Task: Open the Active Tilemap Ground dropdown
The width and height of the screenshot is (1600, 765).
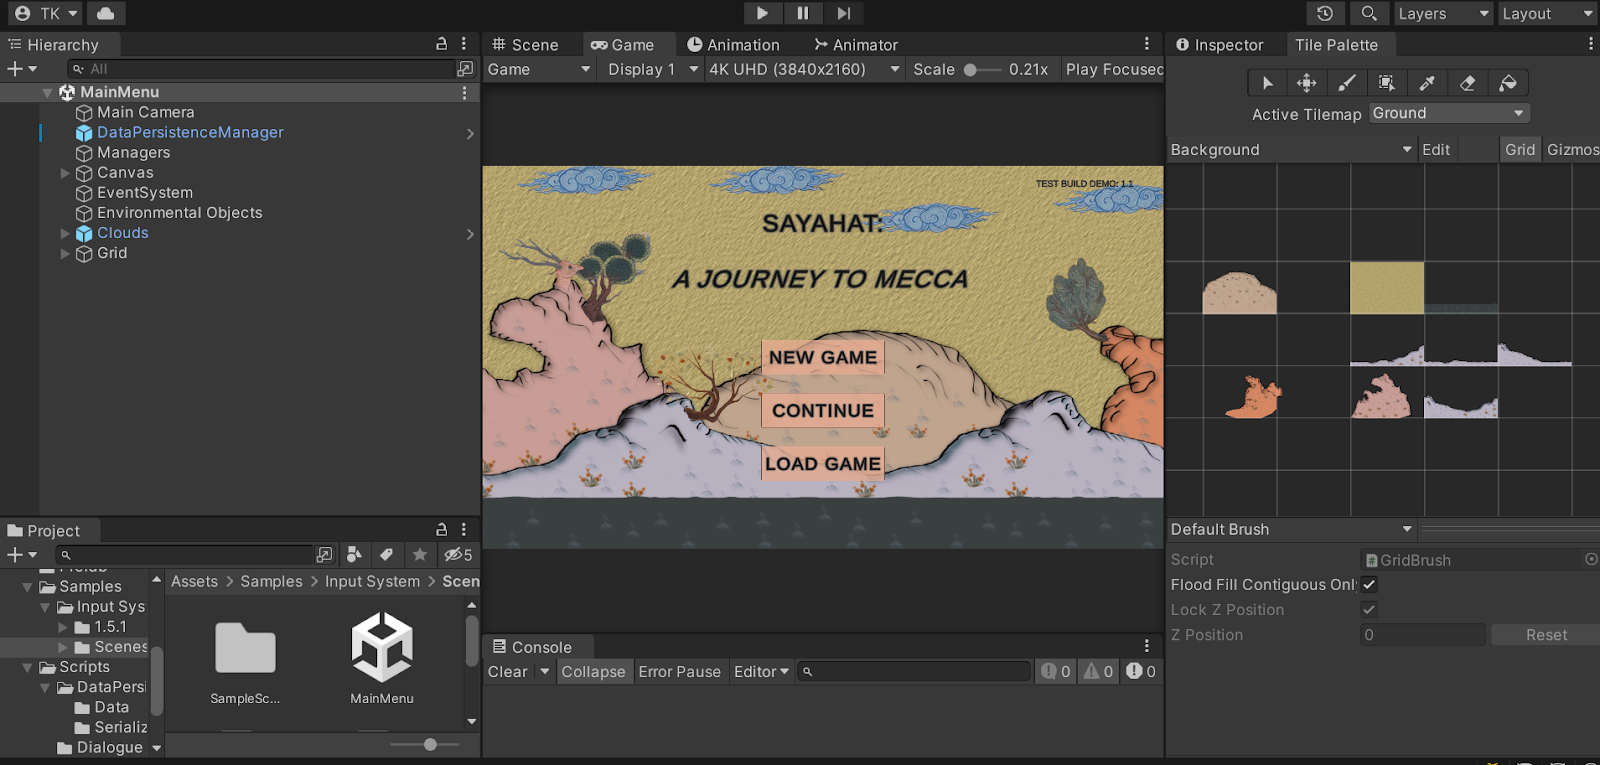Action: coord(1449,113)
